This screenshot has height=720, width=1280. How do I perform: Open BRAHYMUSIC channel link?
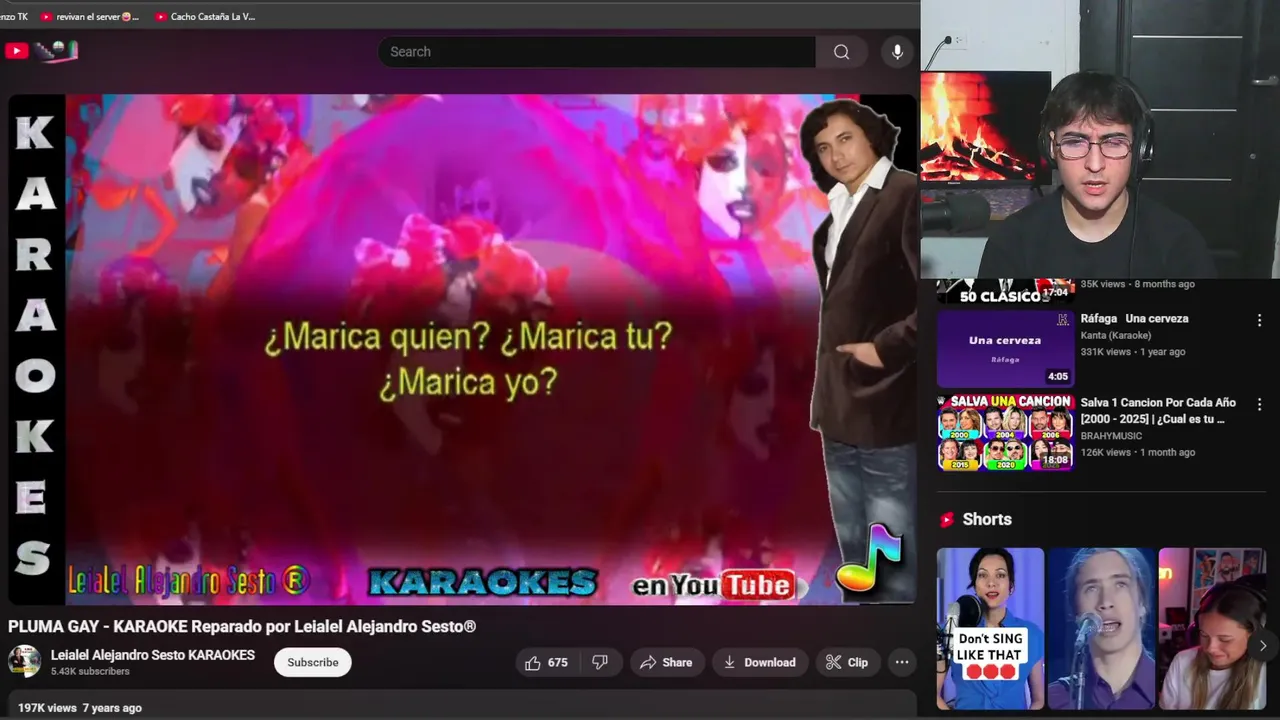click(1111, 436)
